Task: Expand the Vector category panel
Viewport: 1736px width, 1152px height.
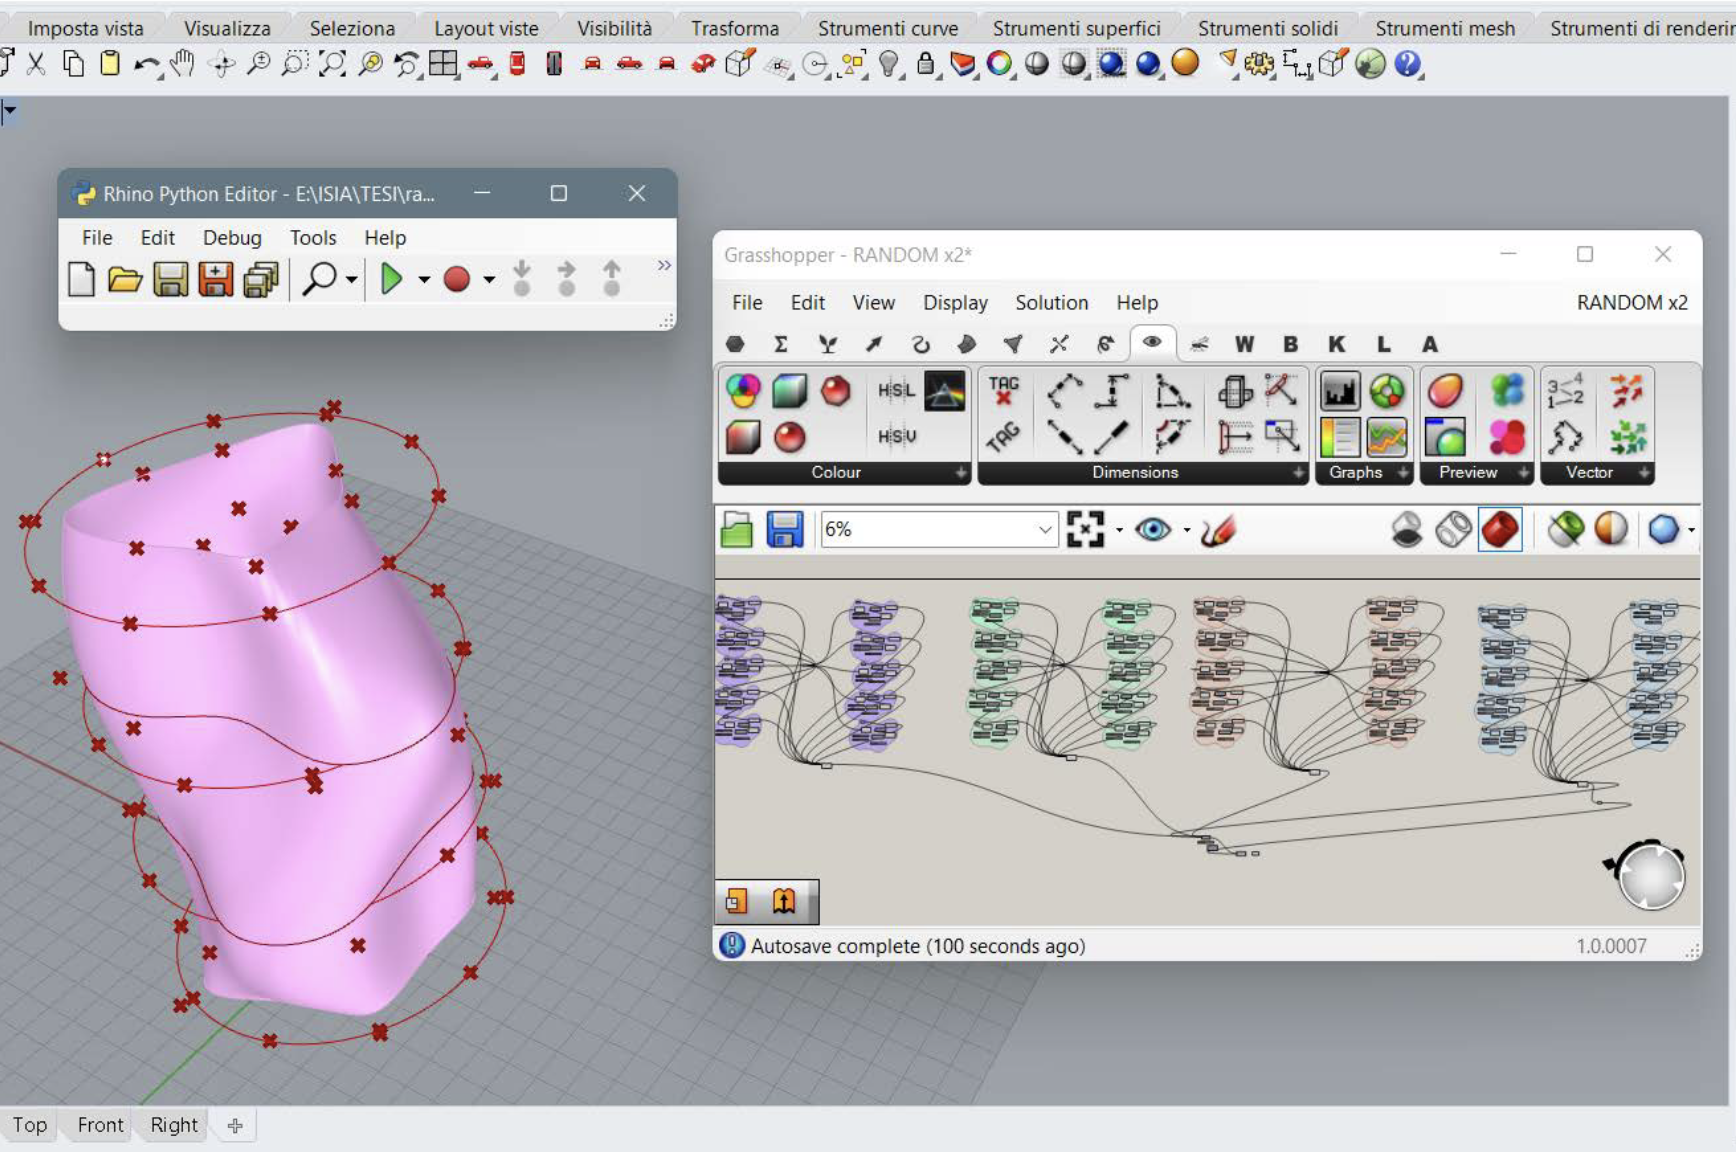Action: click(x=1644, y=474)
